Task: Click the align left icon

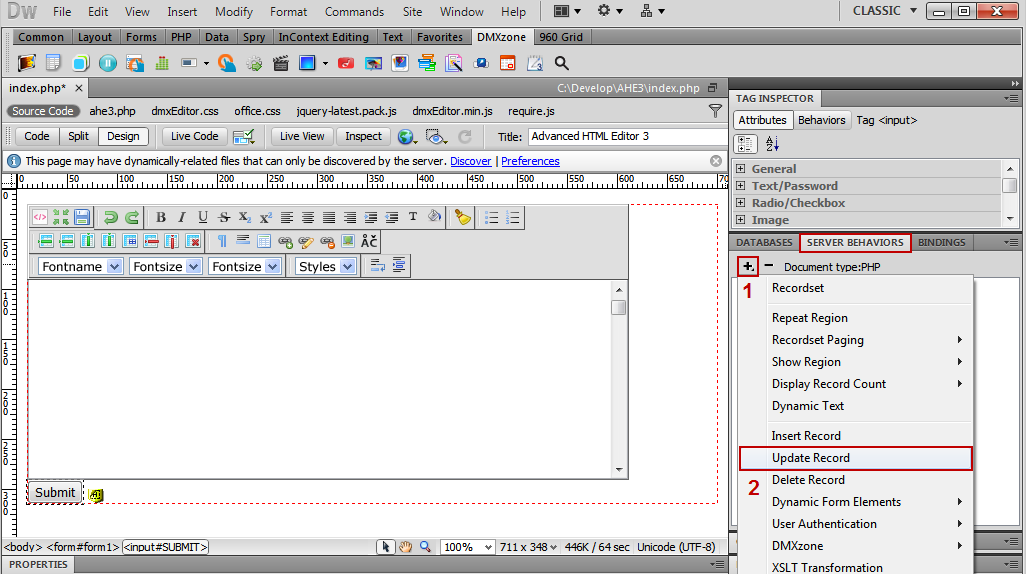Action: (287, 217)
